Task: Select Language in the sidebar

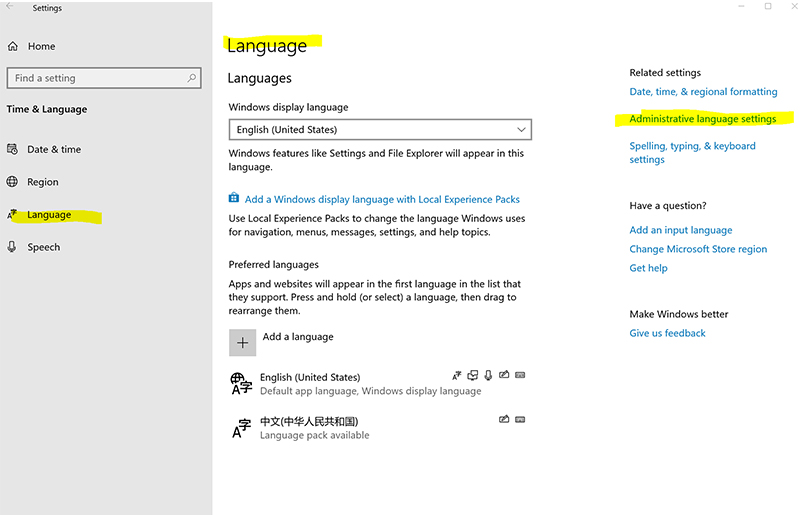Action: (x=49, y=215)
